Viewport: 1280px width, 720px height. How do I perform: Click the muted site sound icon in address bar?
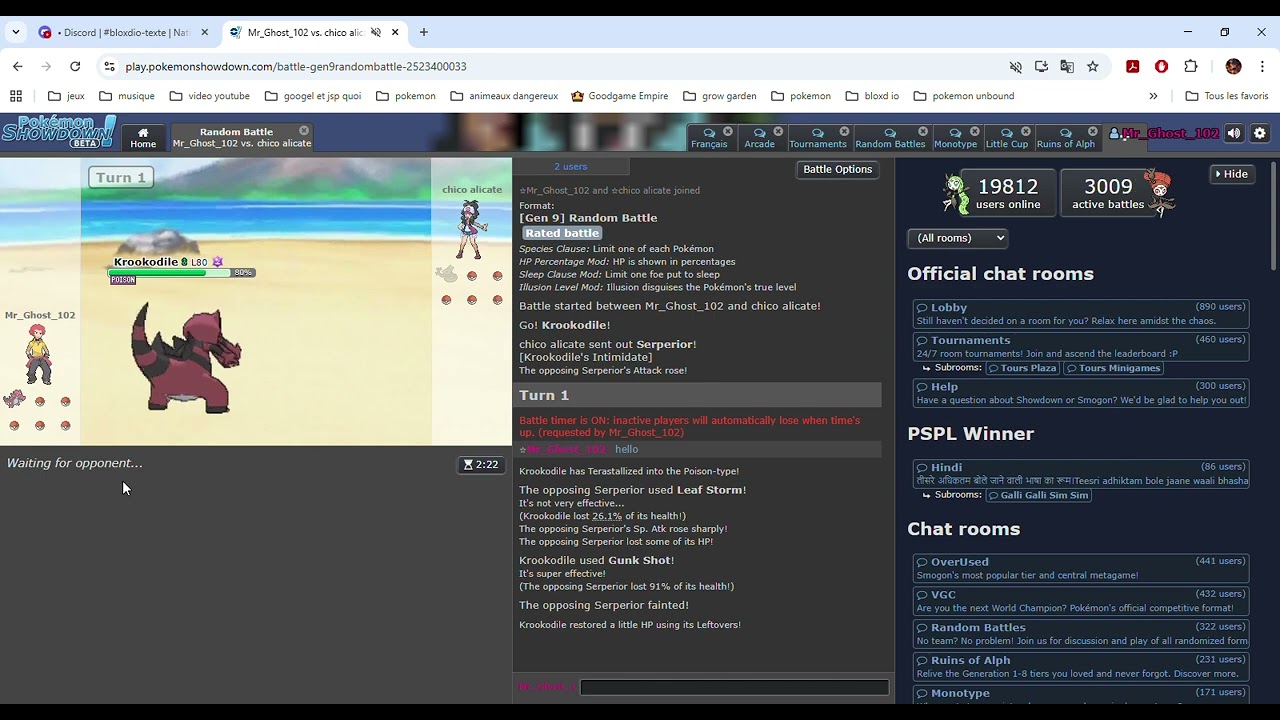(1015, 66)
